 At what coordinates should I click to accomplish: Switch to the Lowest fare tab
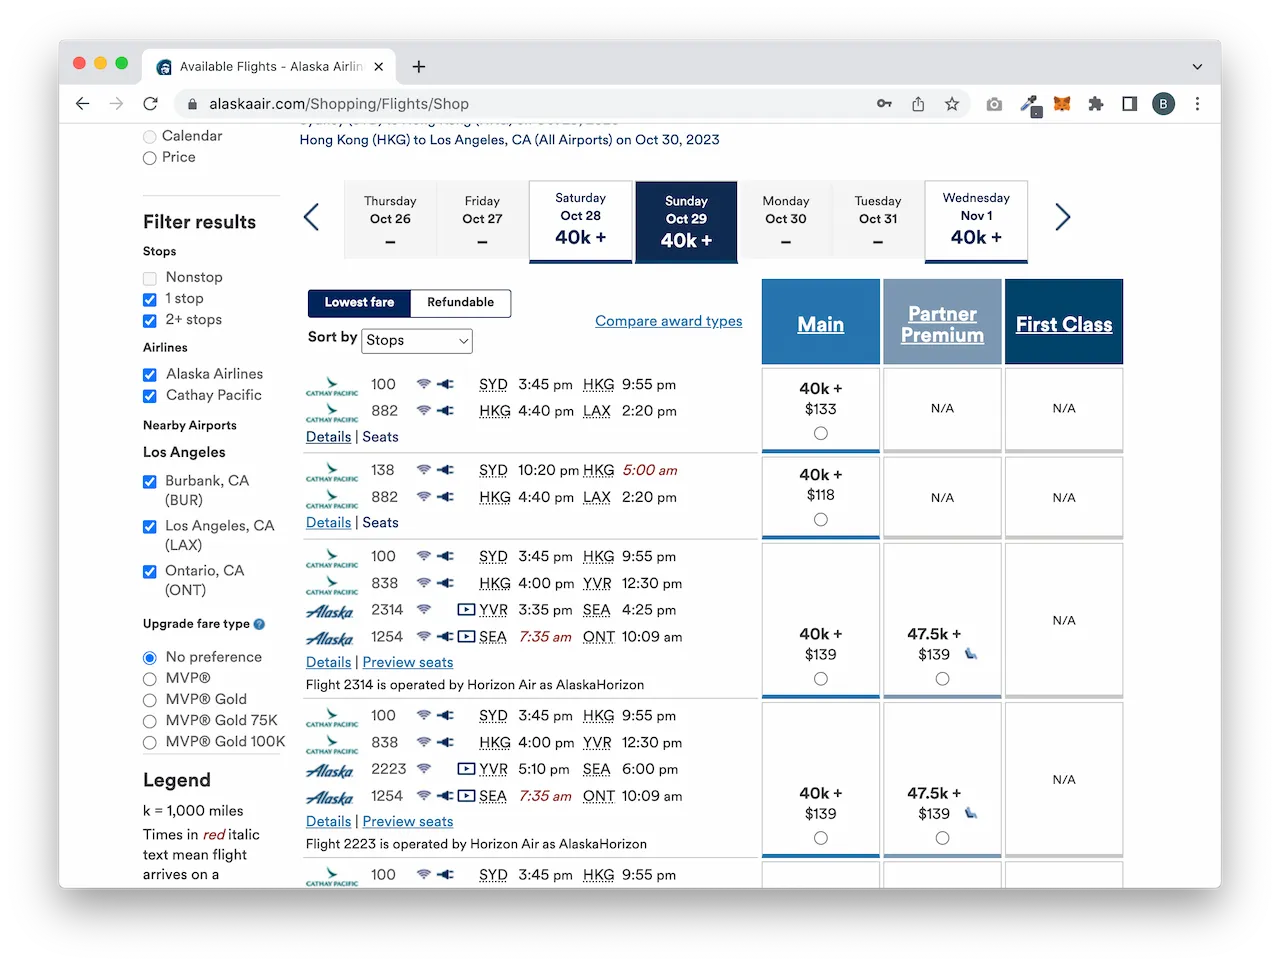click(x=359, y=303)
